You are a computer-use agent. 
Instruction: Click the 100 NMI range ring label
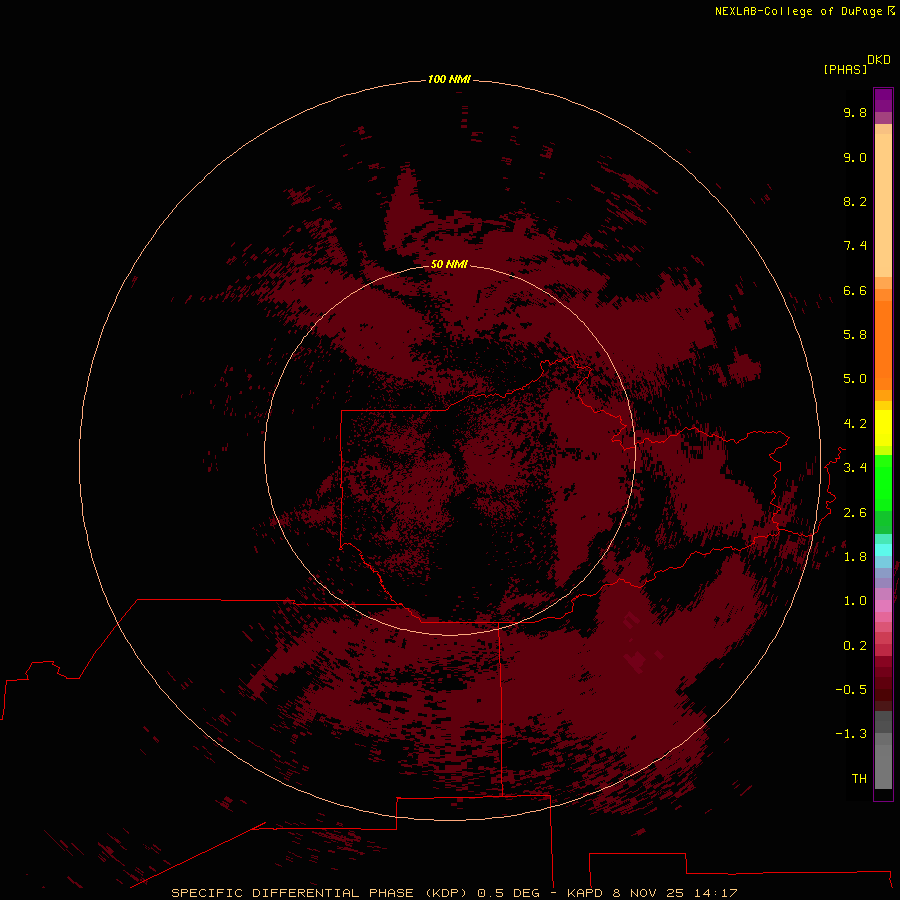point(449,79)
